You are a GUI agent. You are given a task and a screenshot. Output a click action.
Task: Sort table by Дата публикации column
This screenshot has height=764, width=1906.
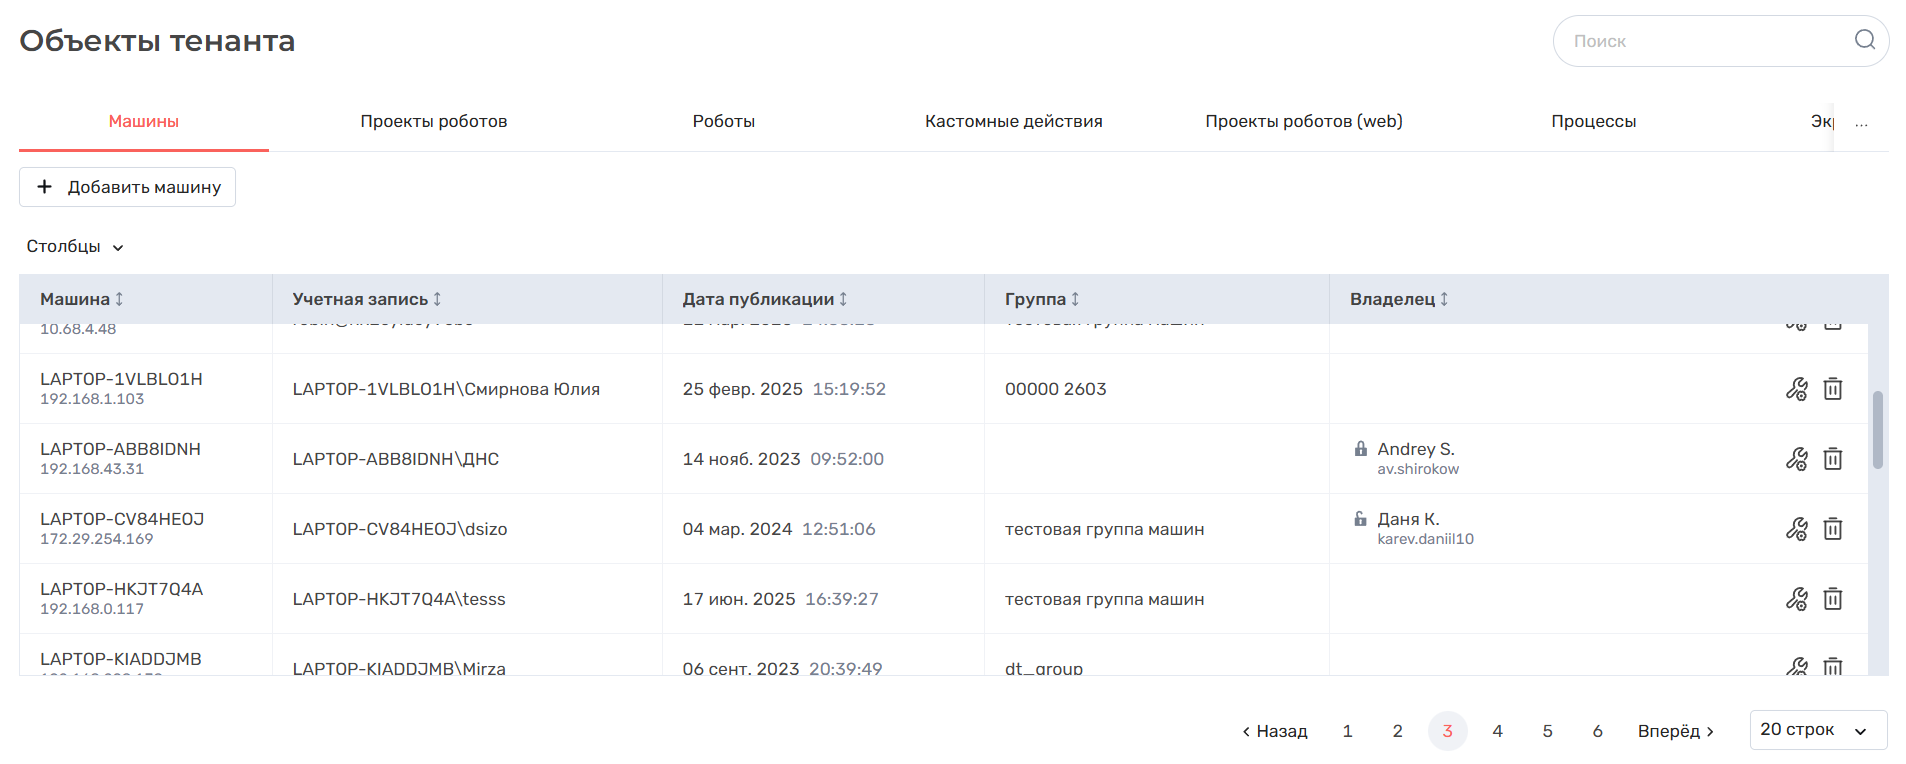(843, 299)
